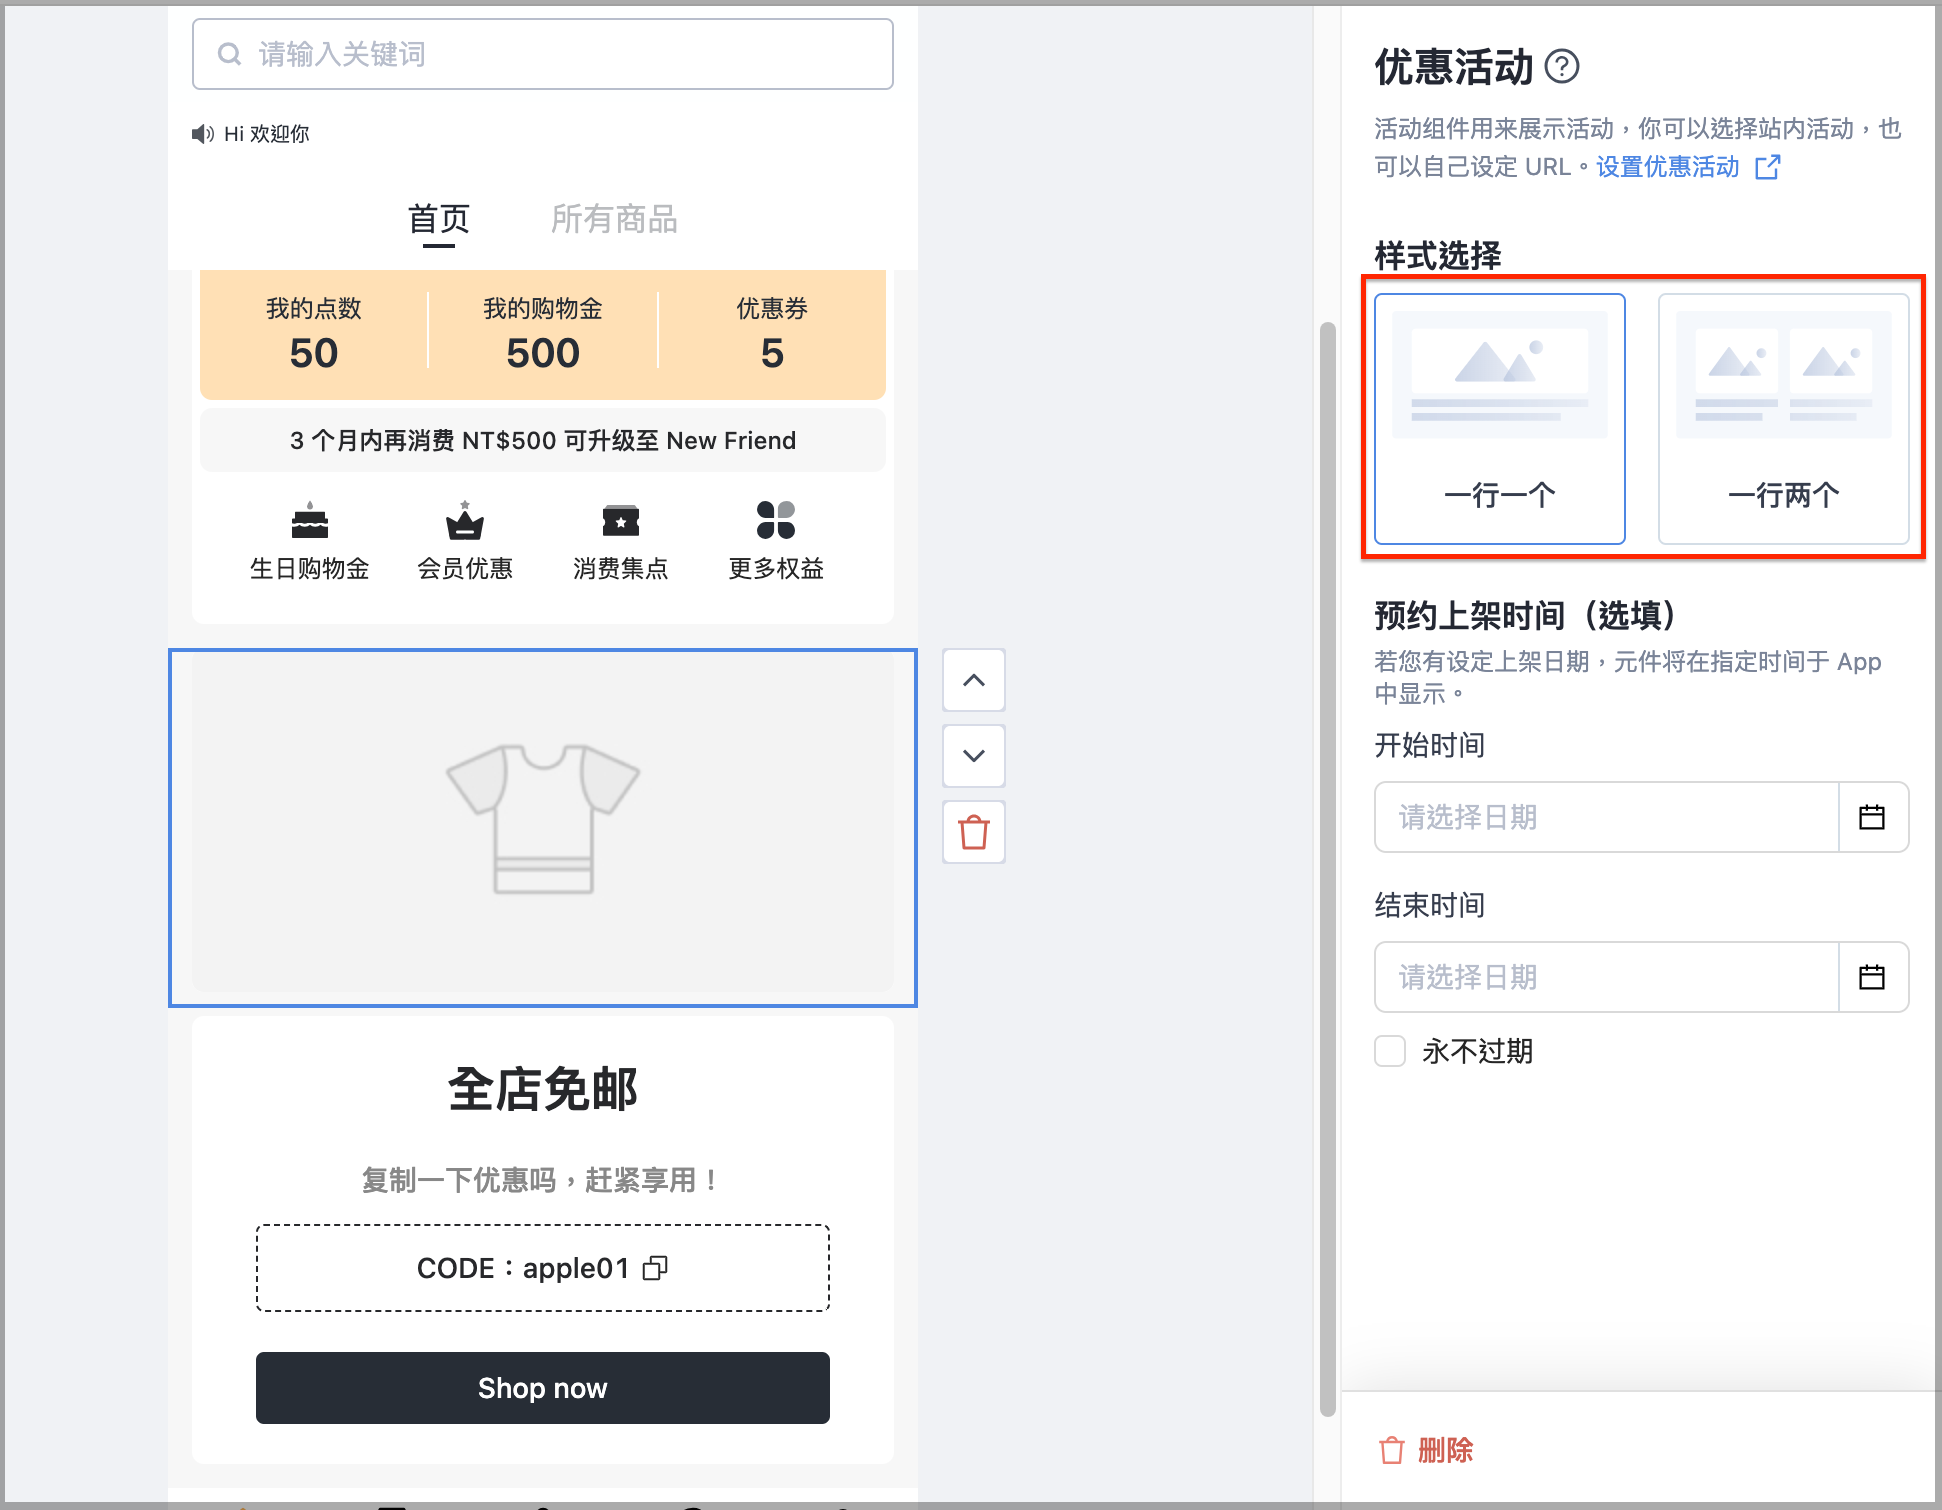The image size is (1942, 1510).
Task: Open the 设置优惠活动 link
Action: coord(1667,167)
